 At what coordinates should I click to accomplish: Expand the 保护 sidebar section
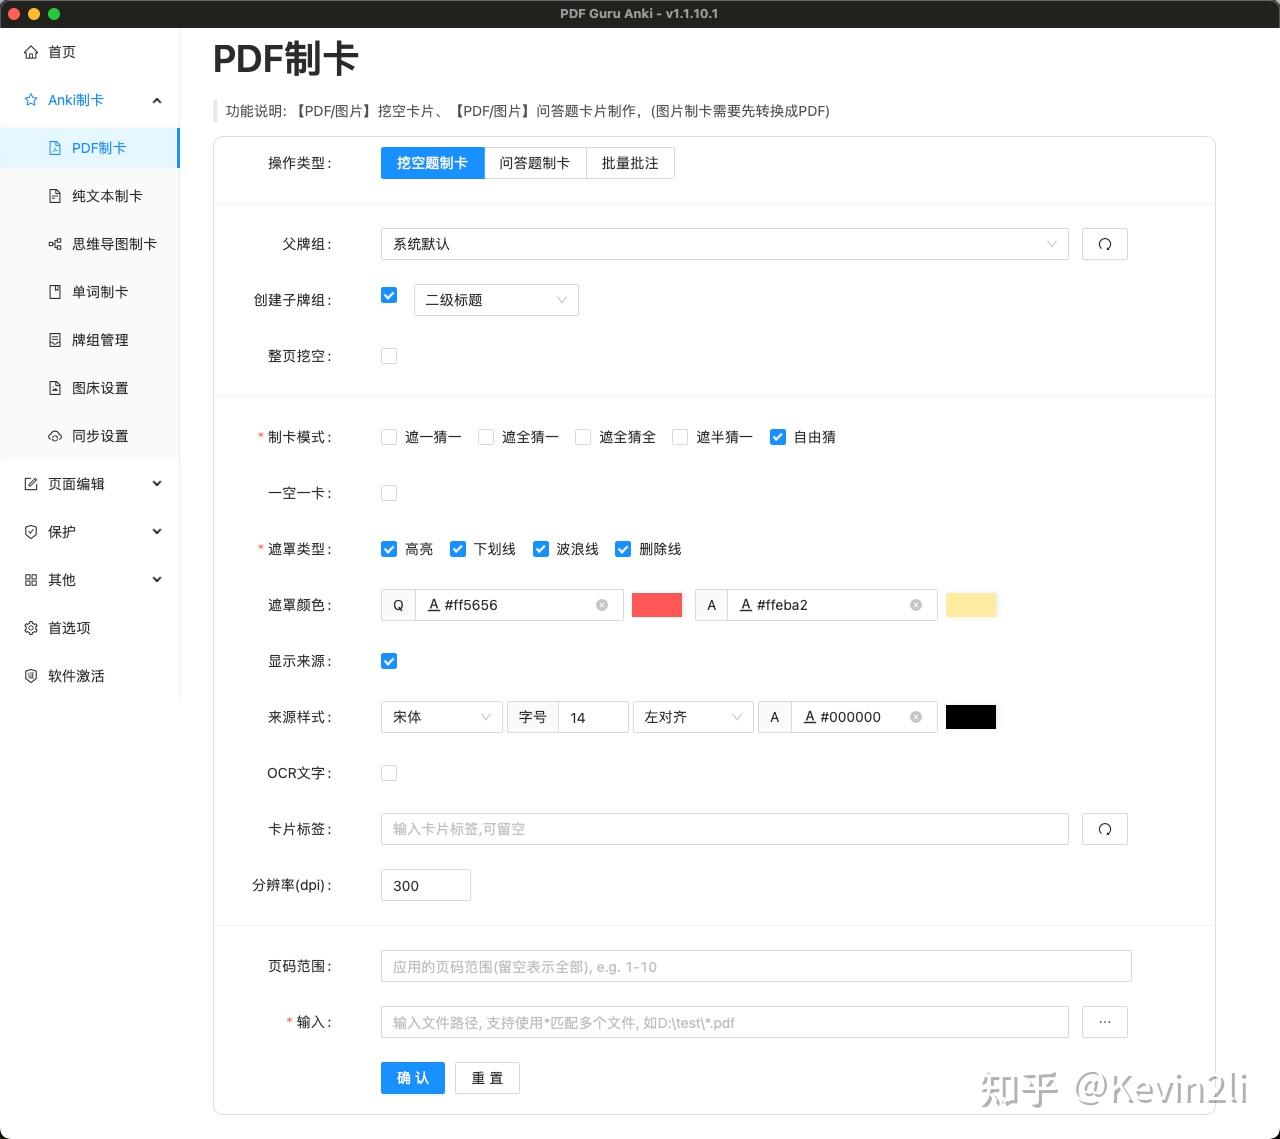(157, 532)
